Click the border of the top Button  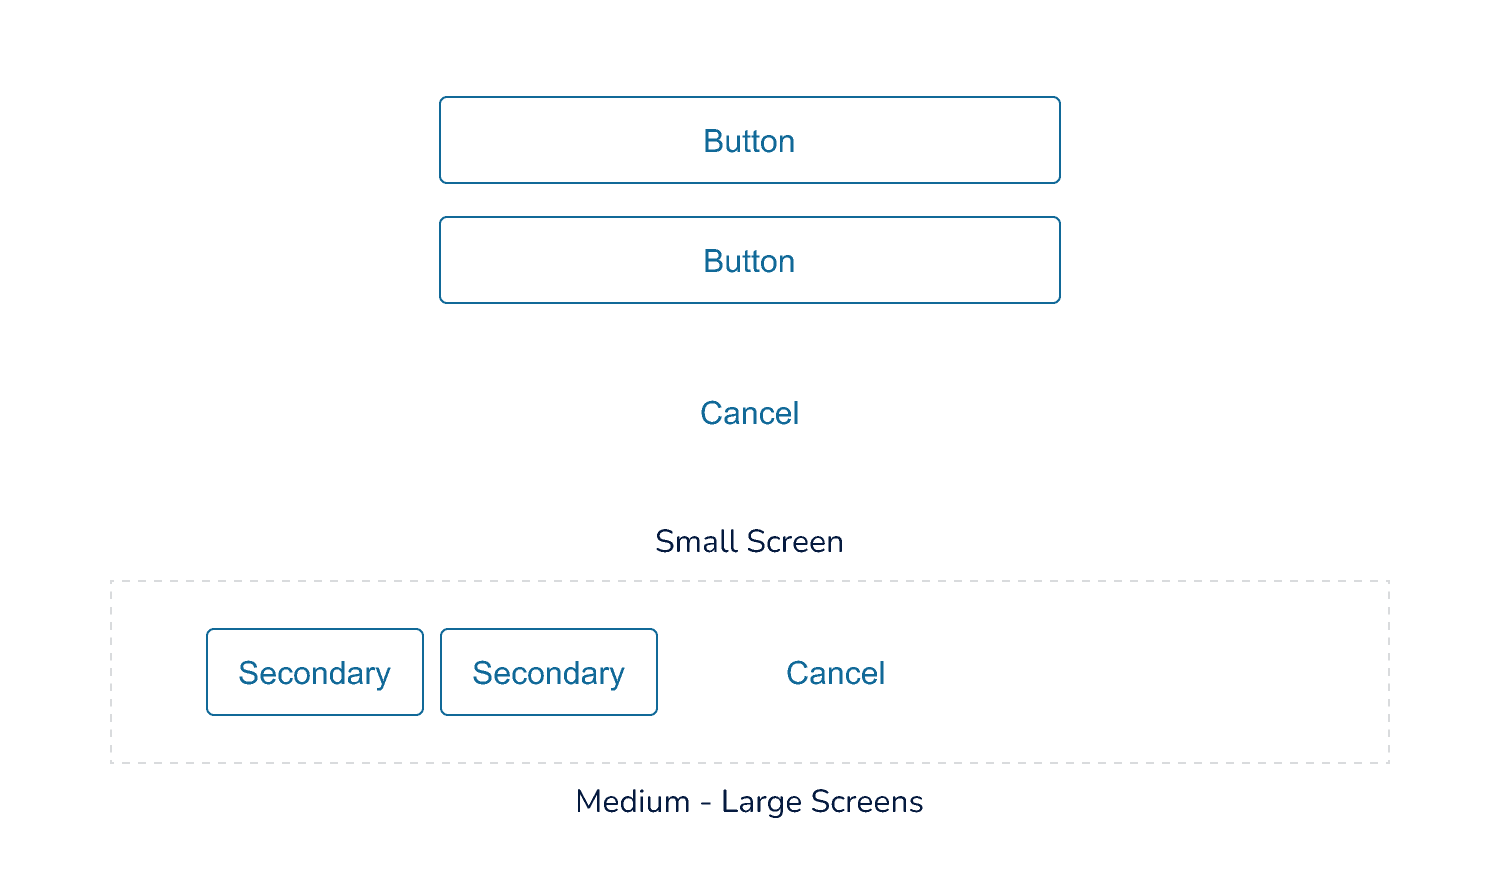tap(749, 98)
